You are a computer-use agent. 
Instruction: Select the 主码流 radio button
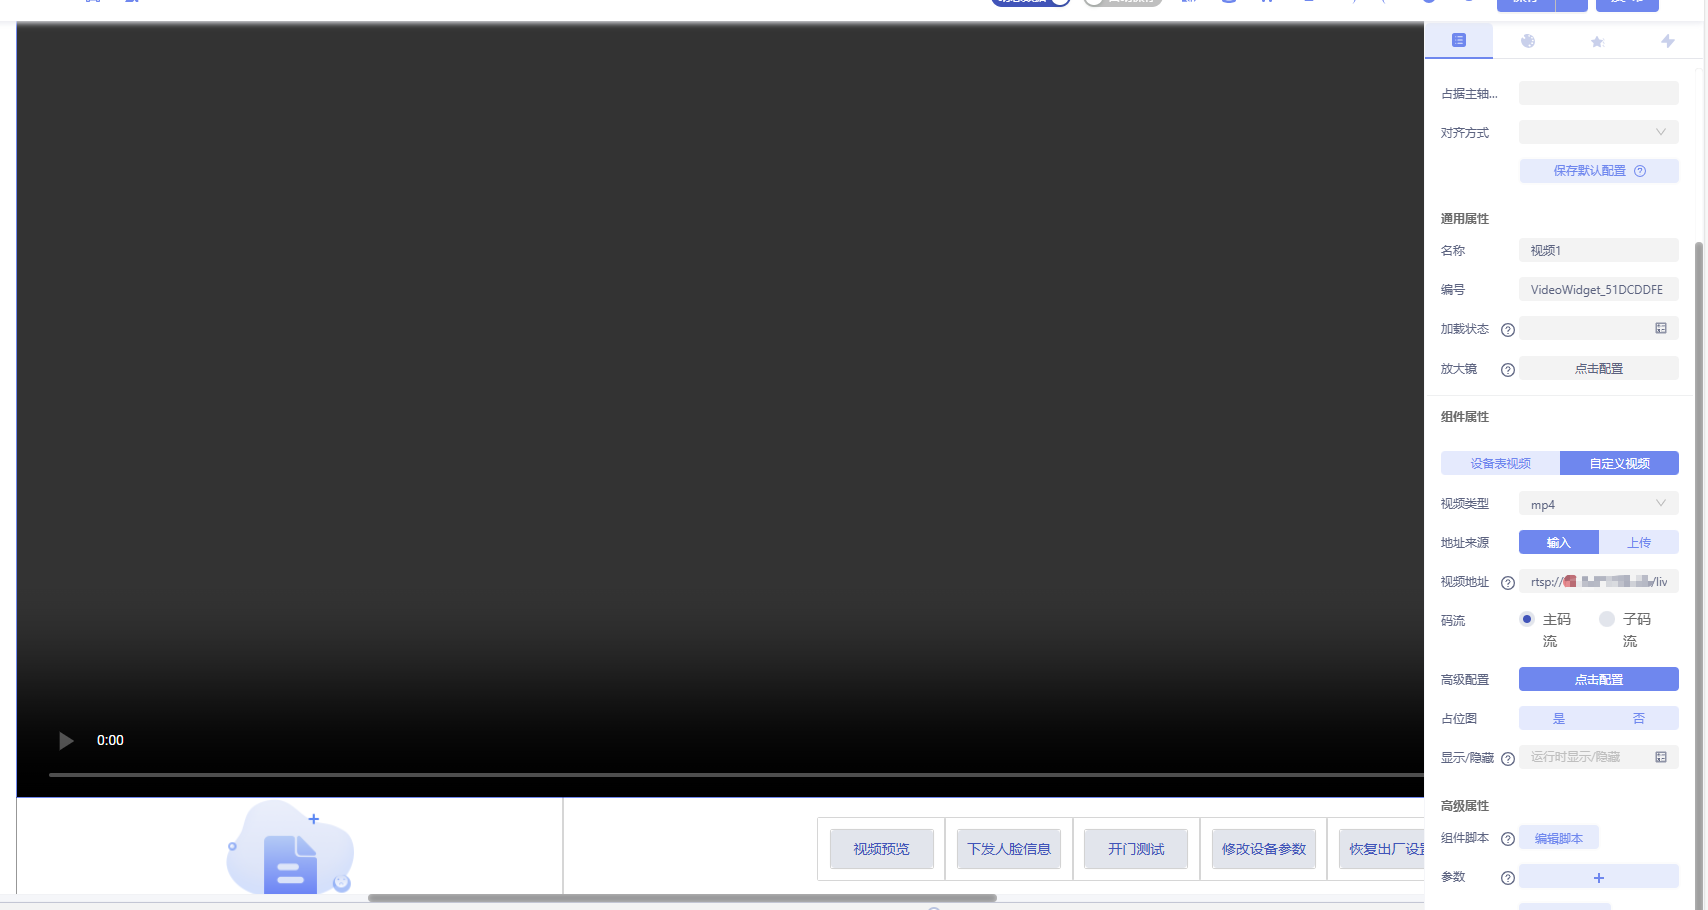[1527, 619]
